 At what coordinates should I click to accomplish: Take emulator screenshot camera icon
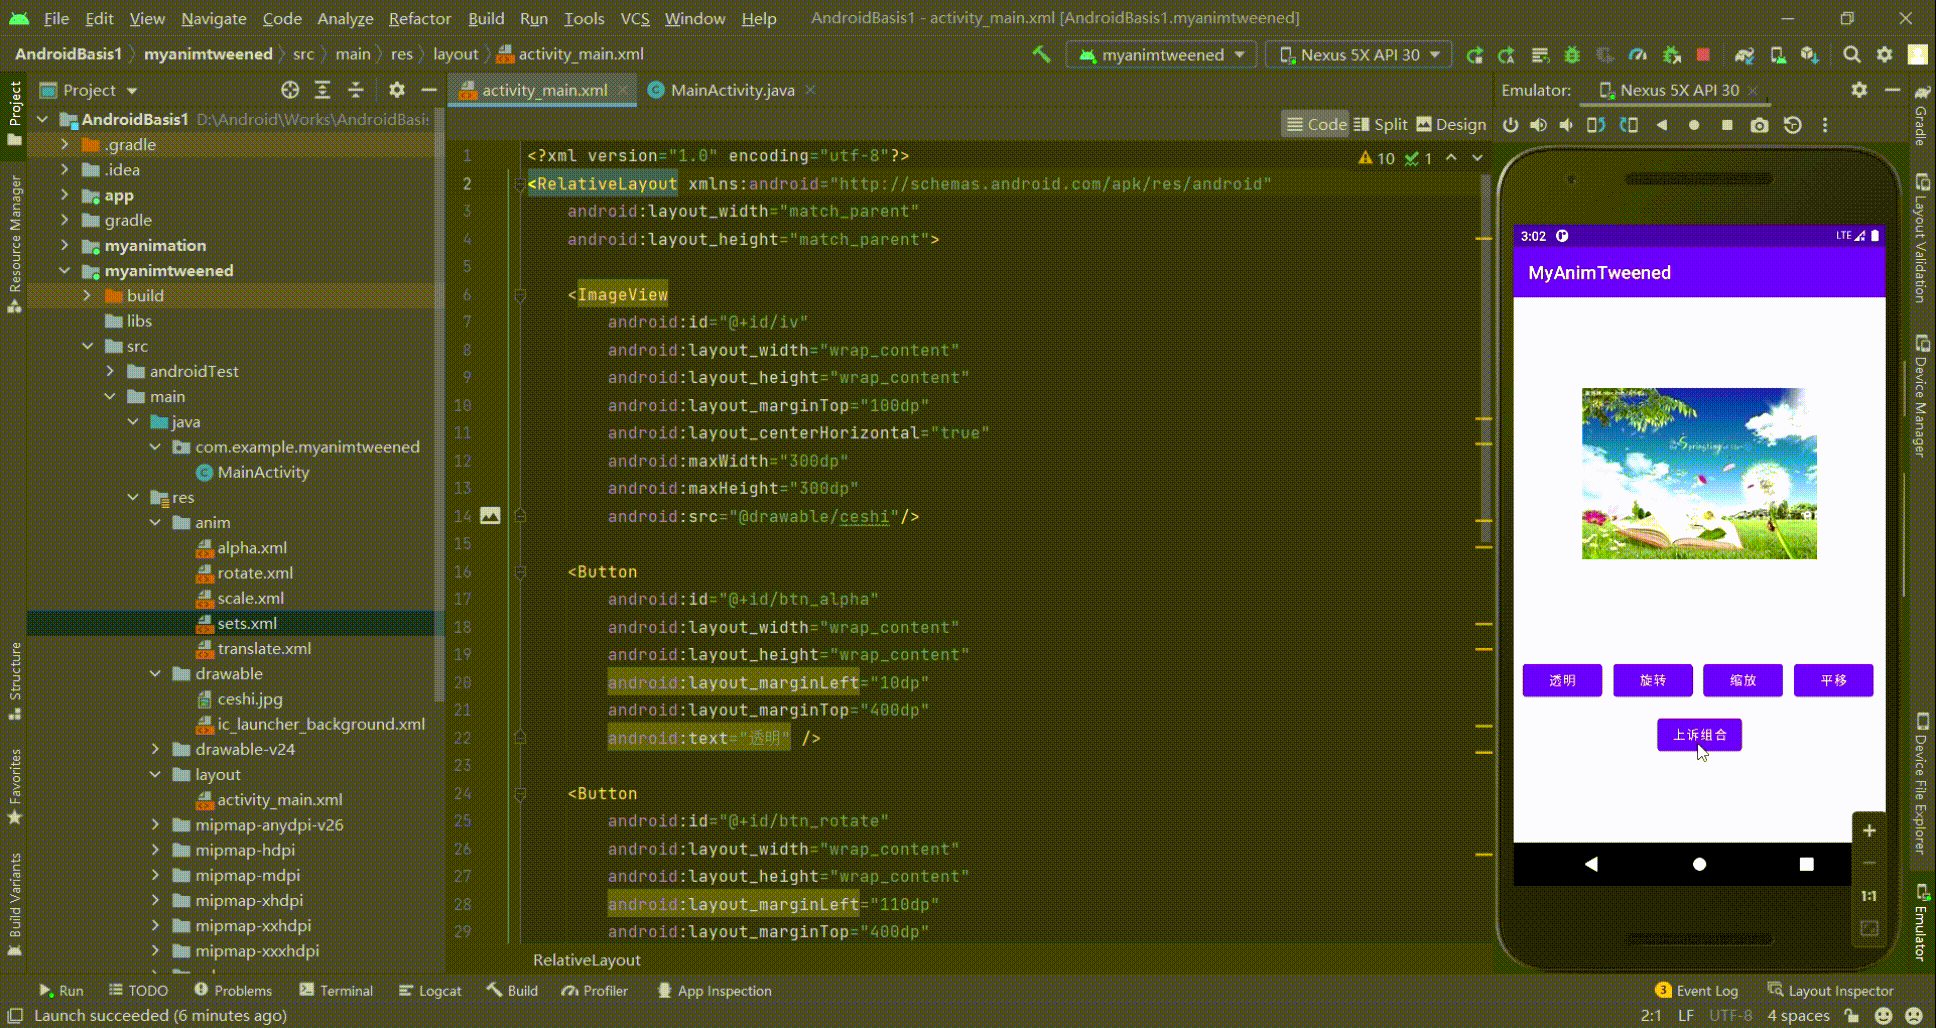1759,125
